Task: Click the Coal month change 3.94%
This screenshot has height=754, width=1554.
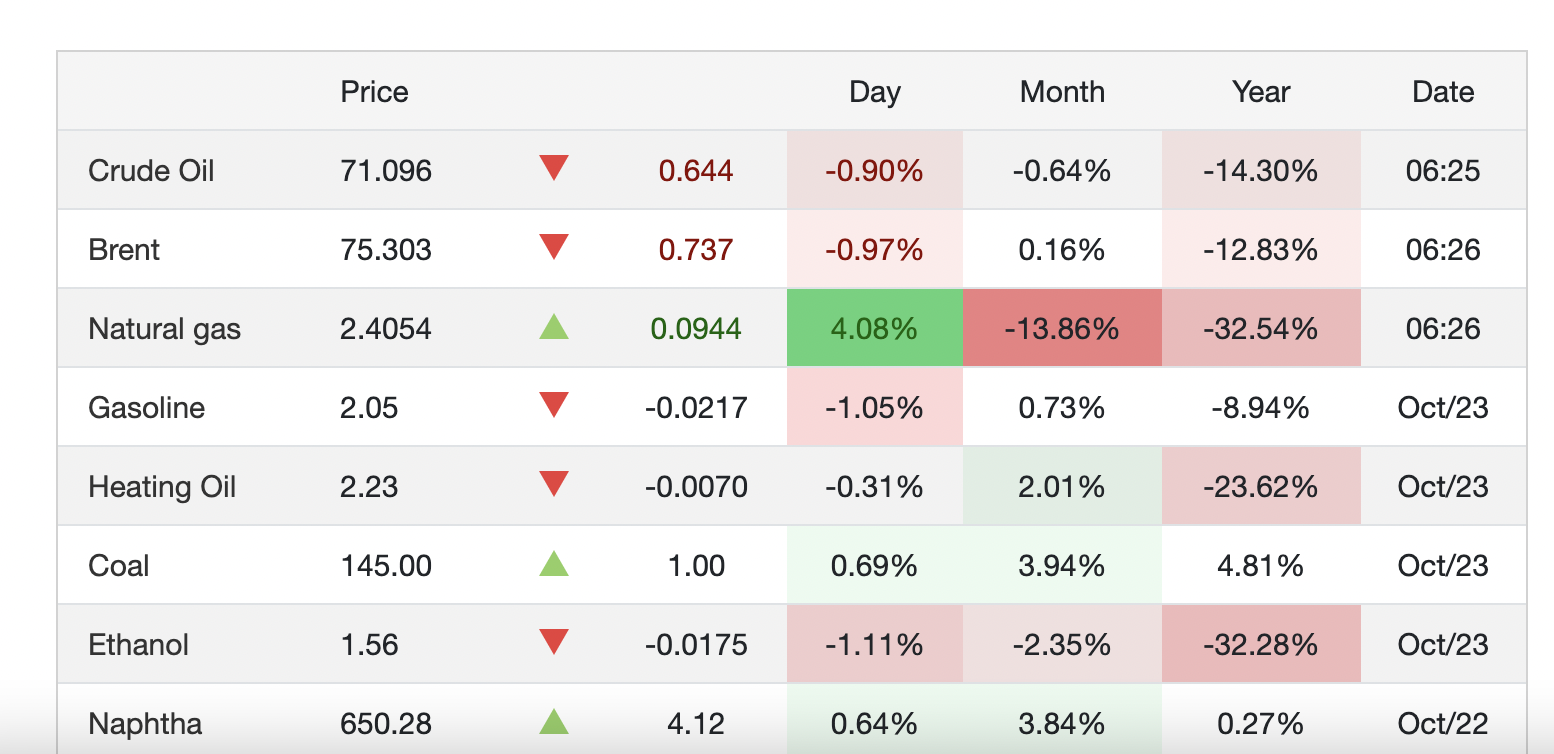Action: tap(1062, 566)
